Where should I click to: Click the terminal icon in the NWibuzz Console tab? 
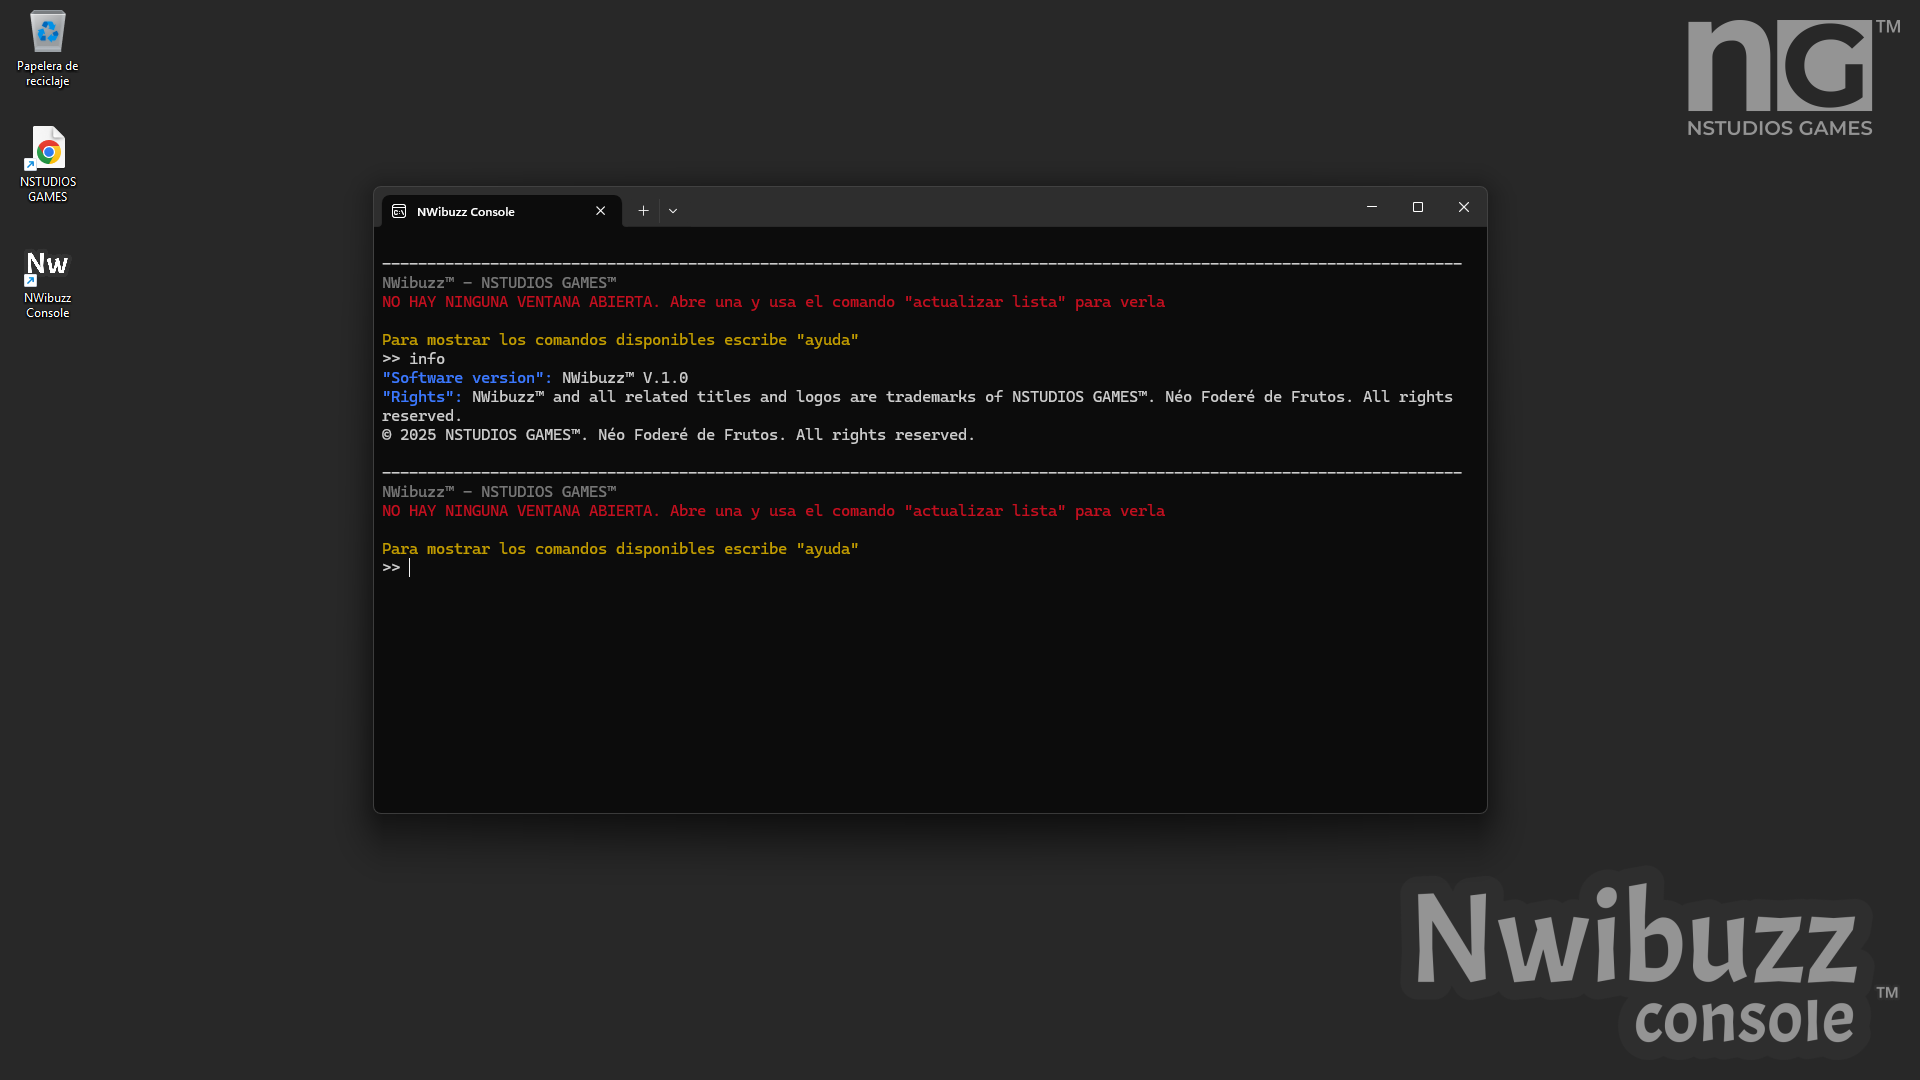pyautogui.click(x=399, y=211)
